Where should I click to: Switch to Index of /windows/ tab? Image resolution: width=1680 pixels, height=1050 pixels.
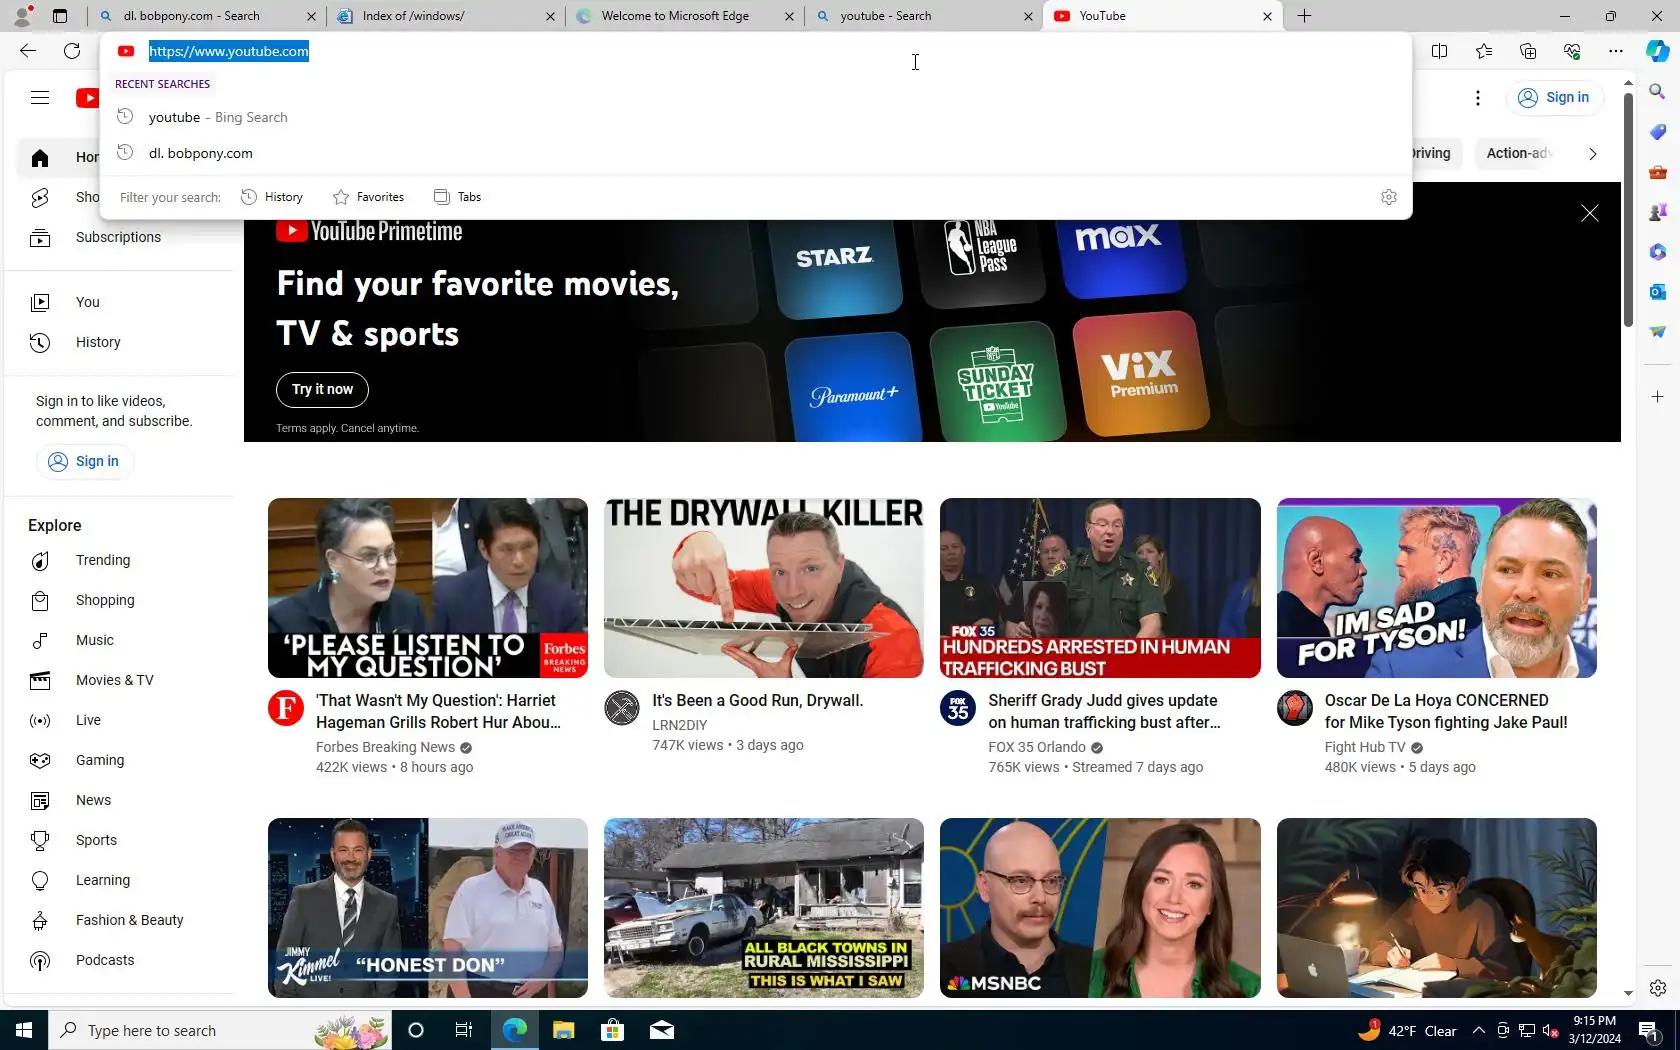coord(446,16)
